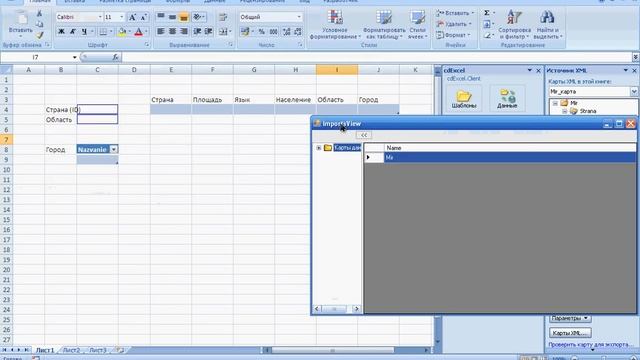Toggle underline (Ч) formatting
This screenshot has width=640, height=360.
click(84, 31)
